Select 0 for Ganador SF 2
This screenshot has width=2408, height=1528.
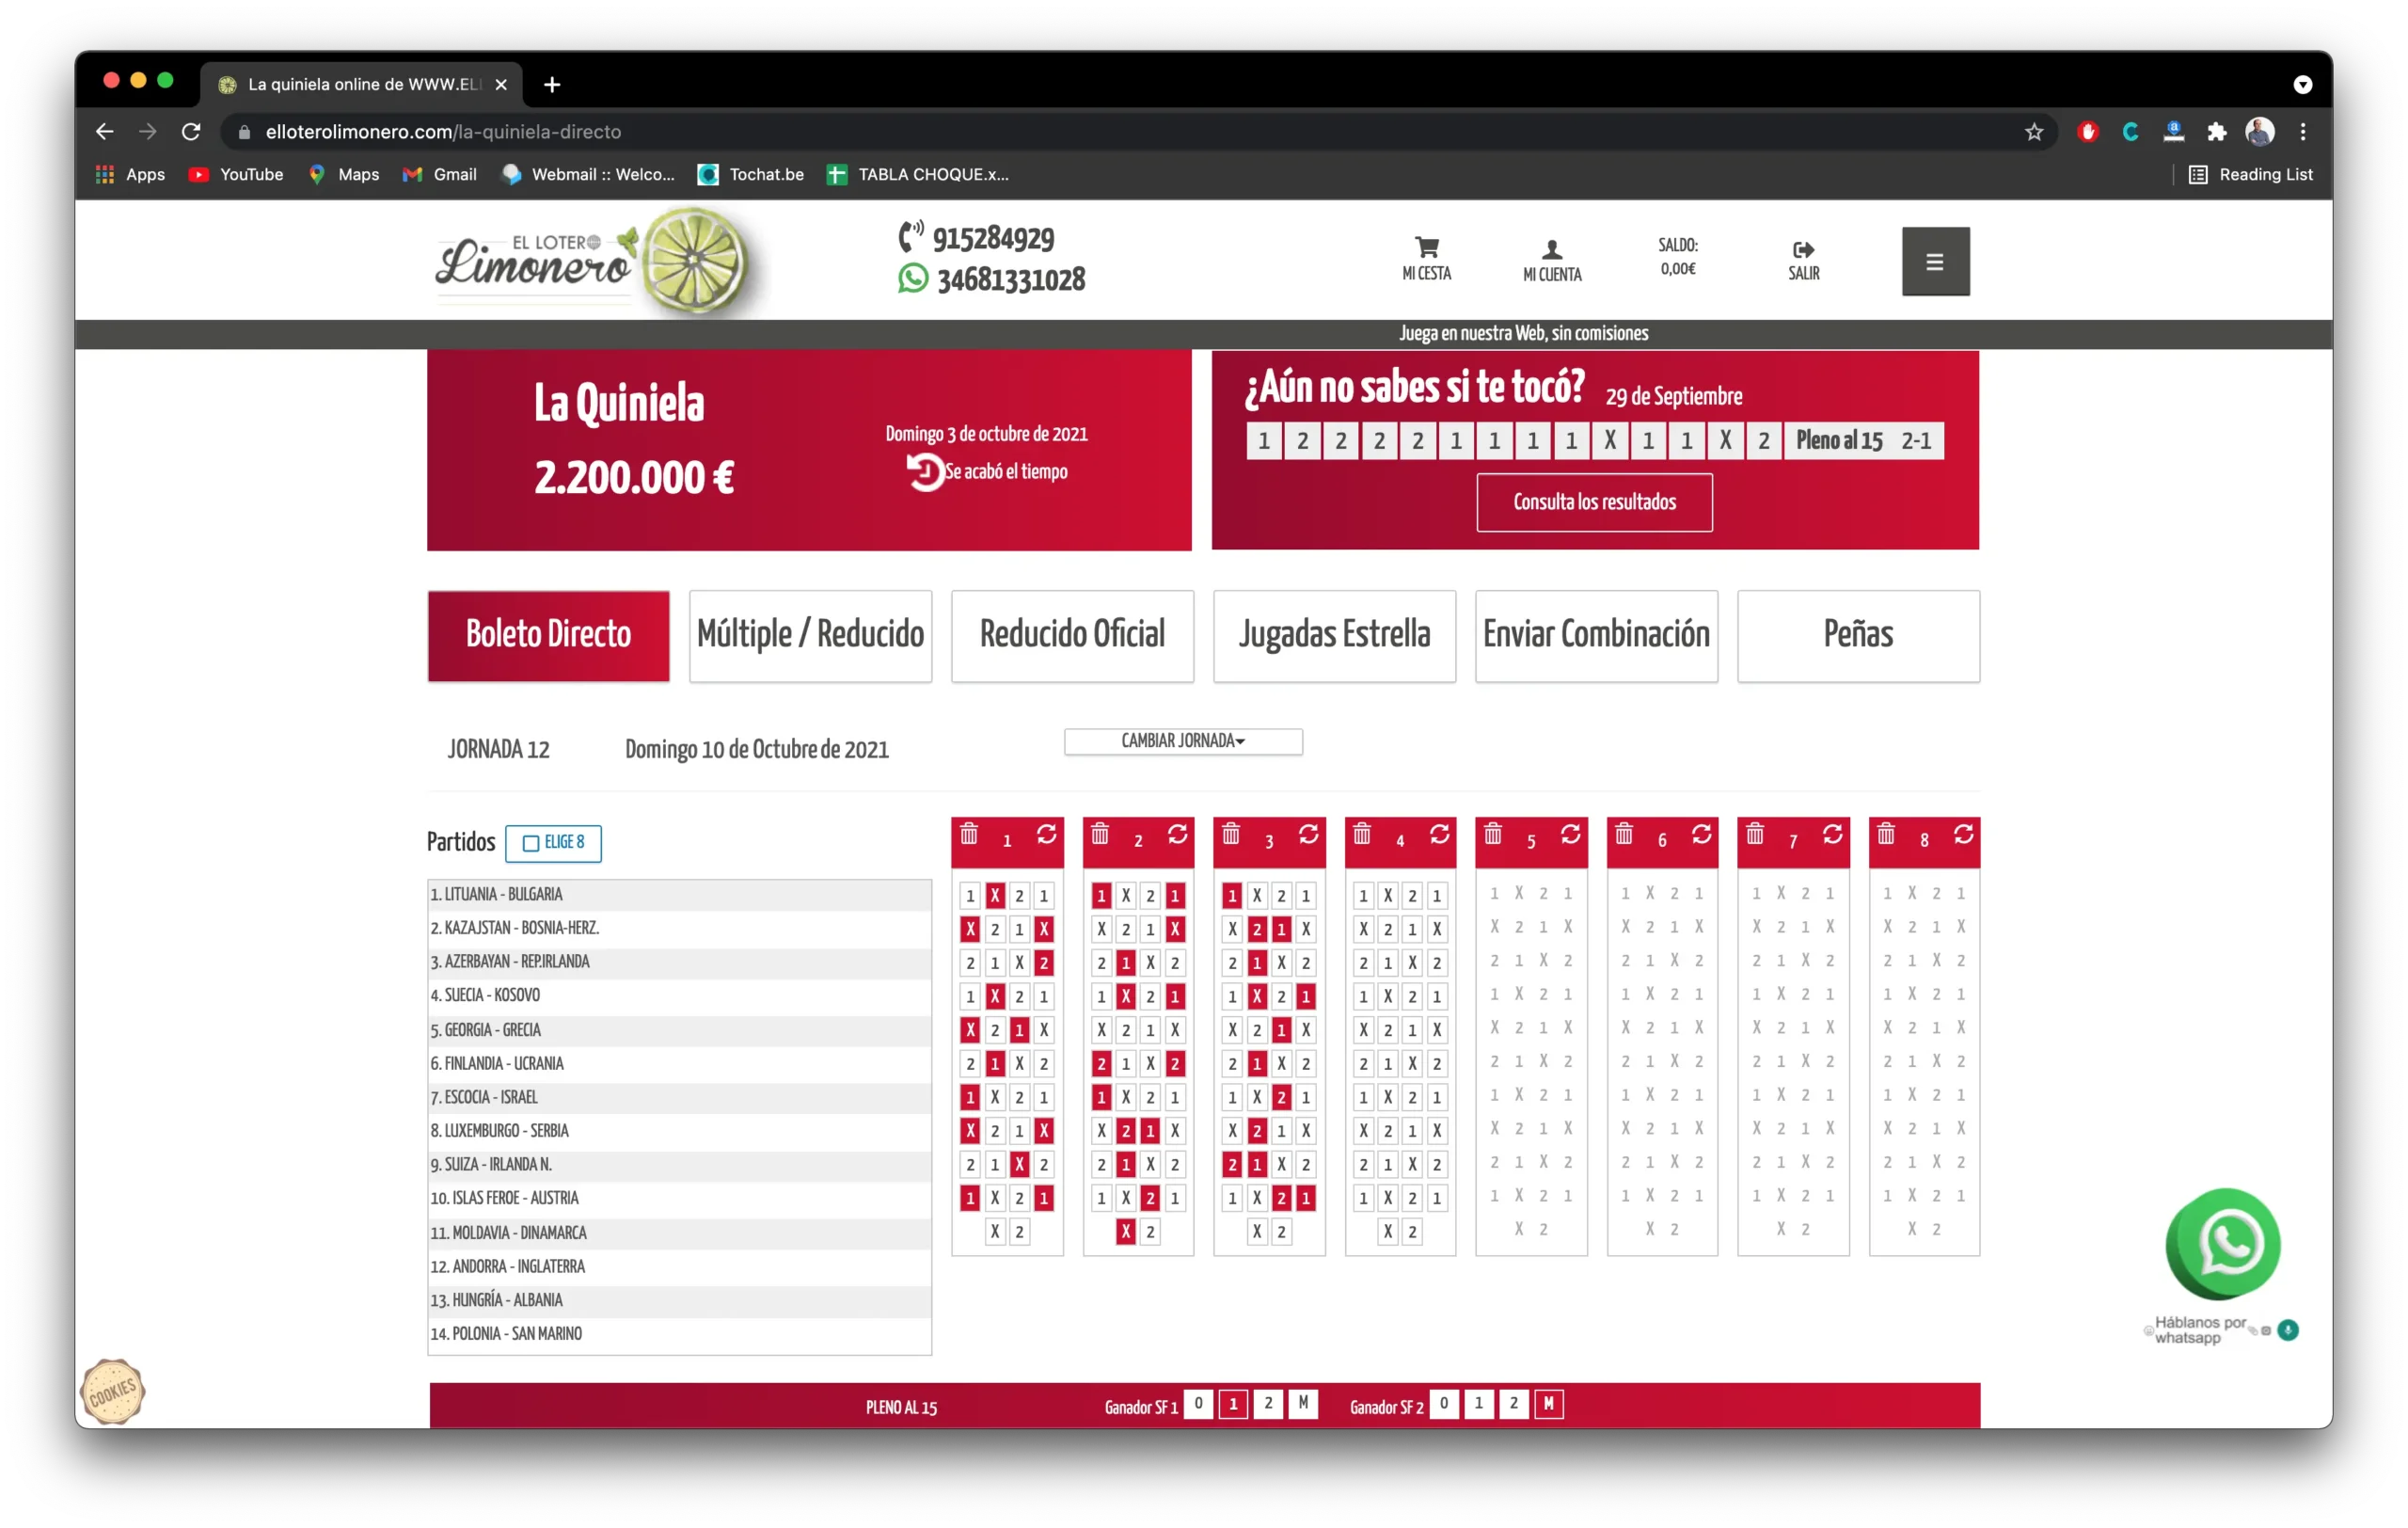point(1443,1404)
